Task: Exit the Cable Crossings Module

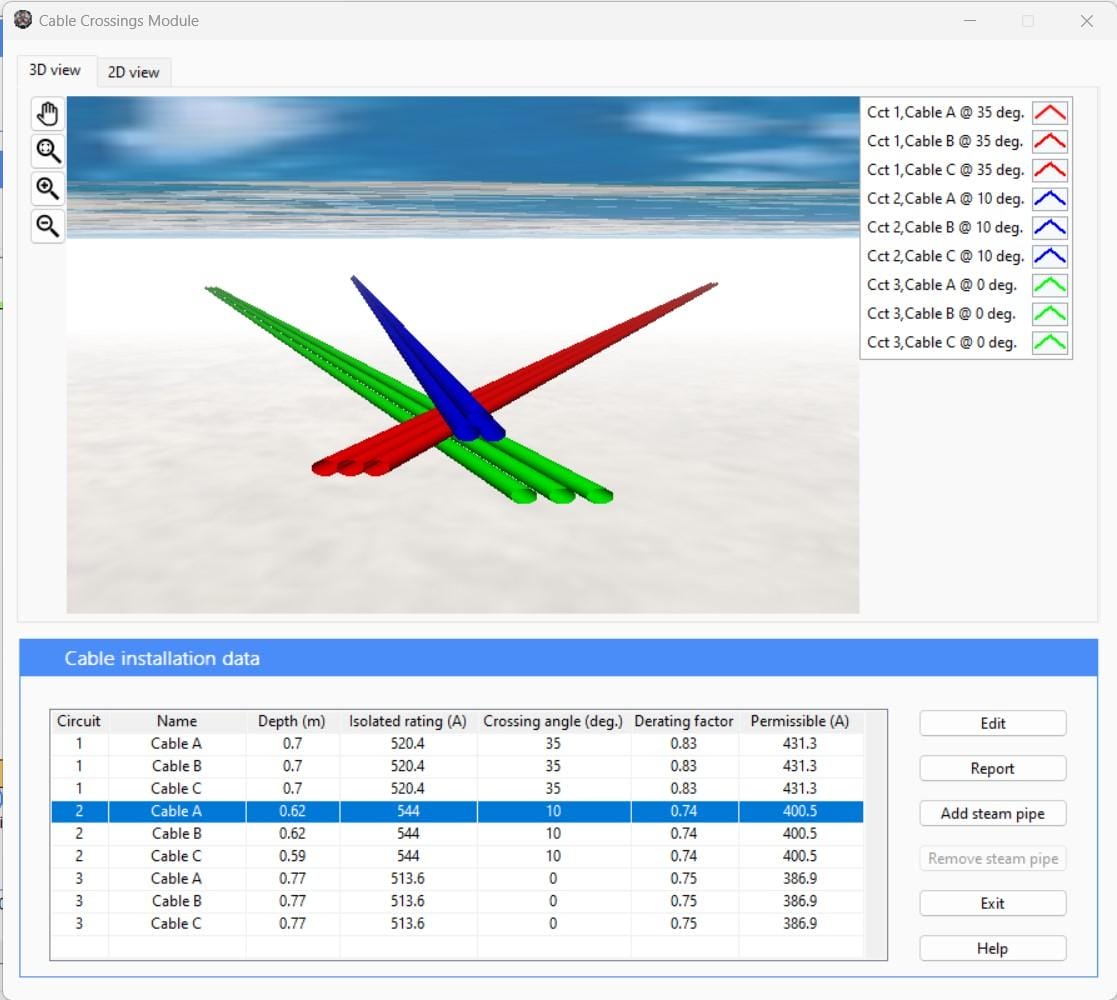Action: 992,903
